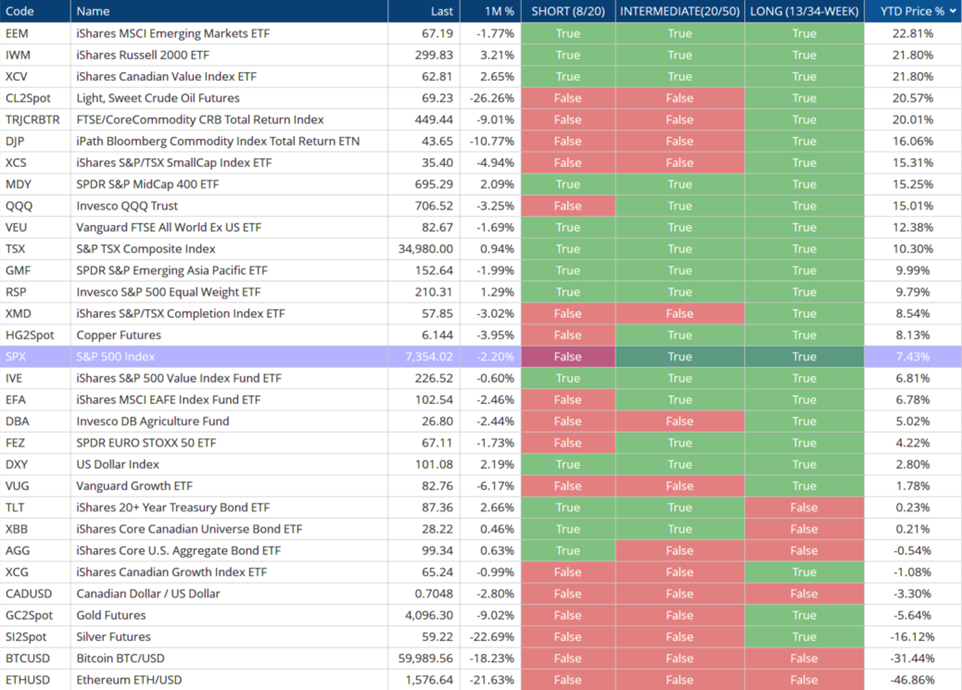Click the Code column header

(x=20, y=11)
